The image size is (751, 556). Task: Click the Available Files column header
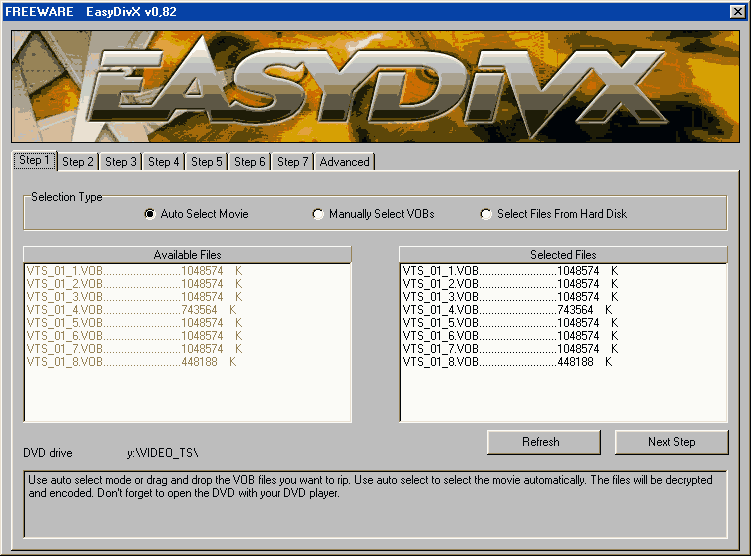click(x=187, y=255)
